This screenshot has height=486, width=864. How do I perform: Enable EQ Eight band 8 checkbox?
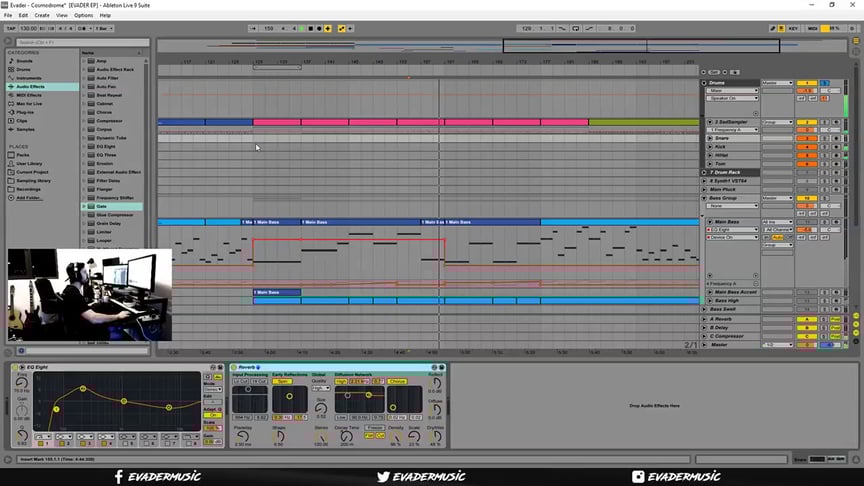(189, 444)
